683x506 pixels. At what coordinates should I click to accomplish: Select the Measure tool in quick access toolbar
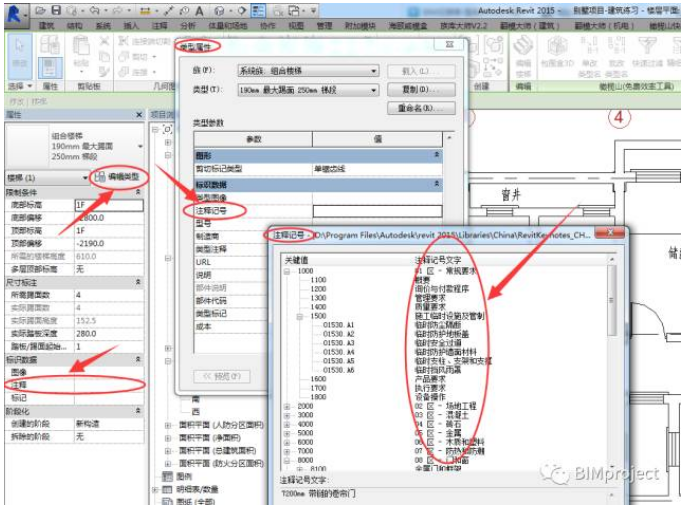click(x=145, y=11)
